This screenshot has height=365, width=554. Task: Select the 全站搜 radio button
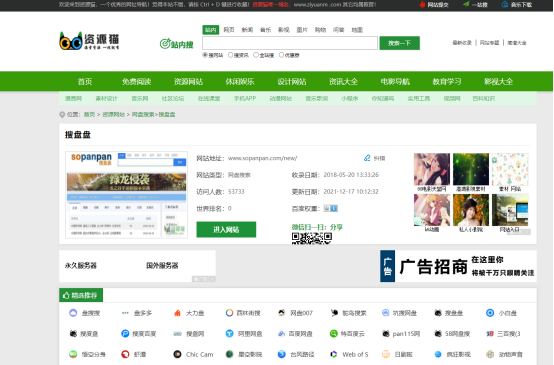click(x=256, y=55)
